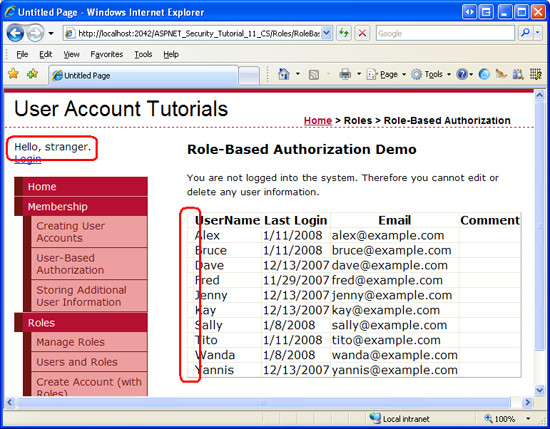This screenshot has height=429, width=550.
Task: Click the Add to Favorites icon
Action: (33, 74)
